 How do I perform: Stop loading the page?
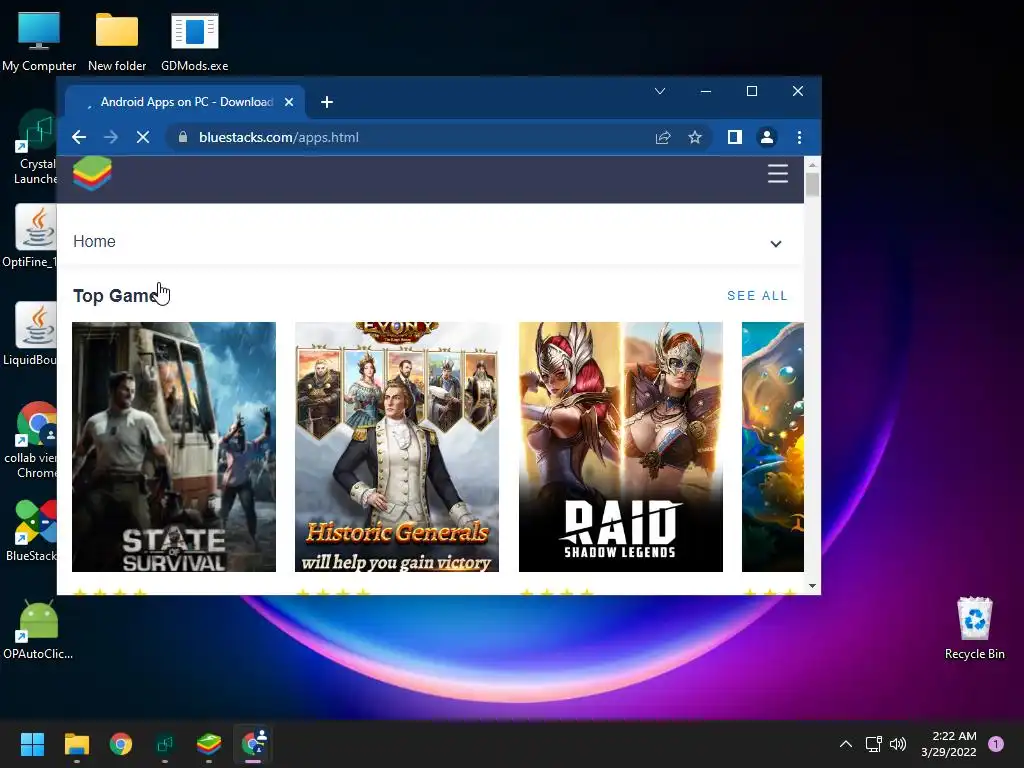pyautogui.click(x=143, y=137)
